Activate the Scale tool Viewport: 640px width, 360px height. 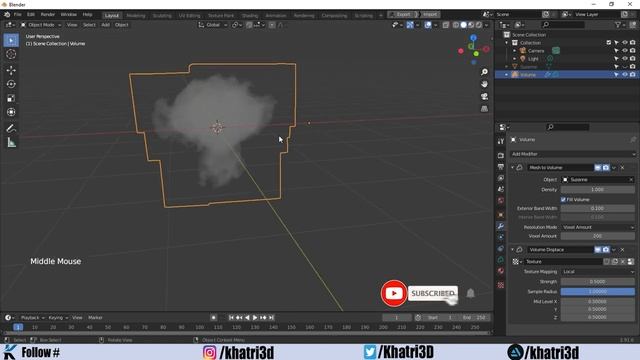pos(11,98)
